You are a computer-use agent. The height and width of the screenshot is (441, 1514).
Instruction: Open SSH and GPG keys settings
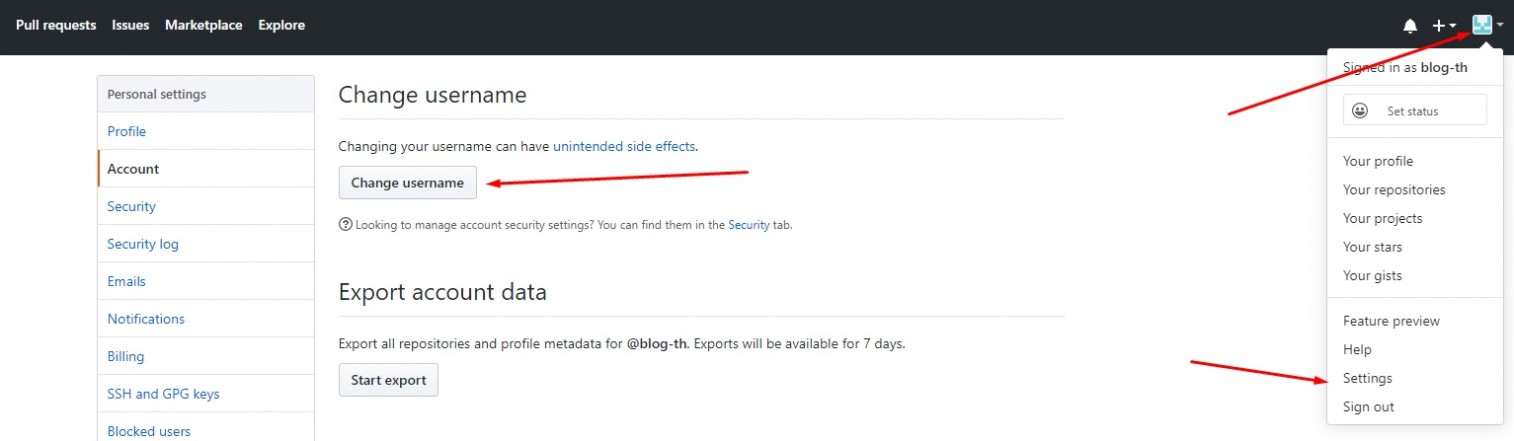pyautogui.click(x=206, y=394)
